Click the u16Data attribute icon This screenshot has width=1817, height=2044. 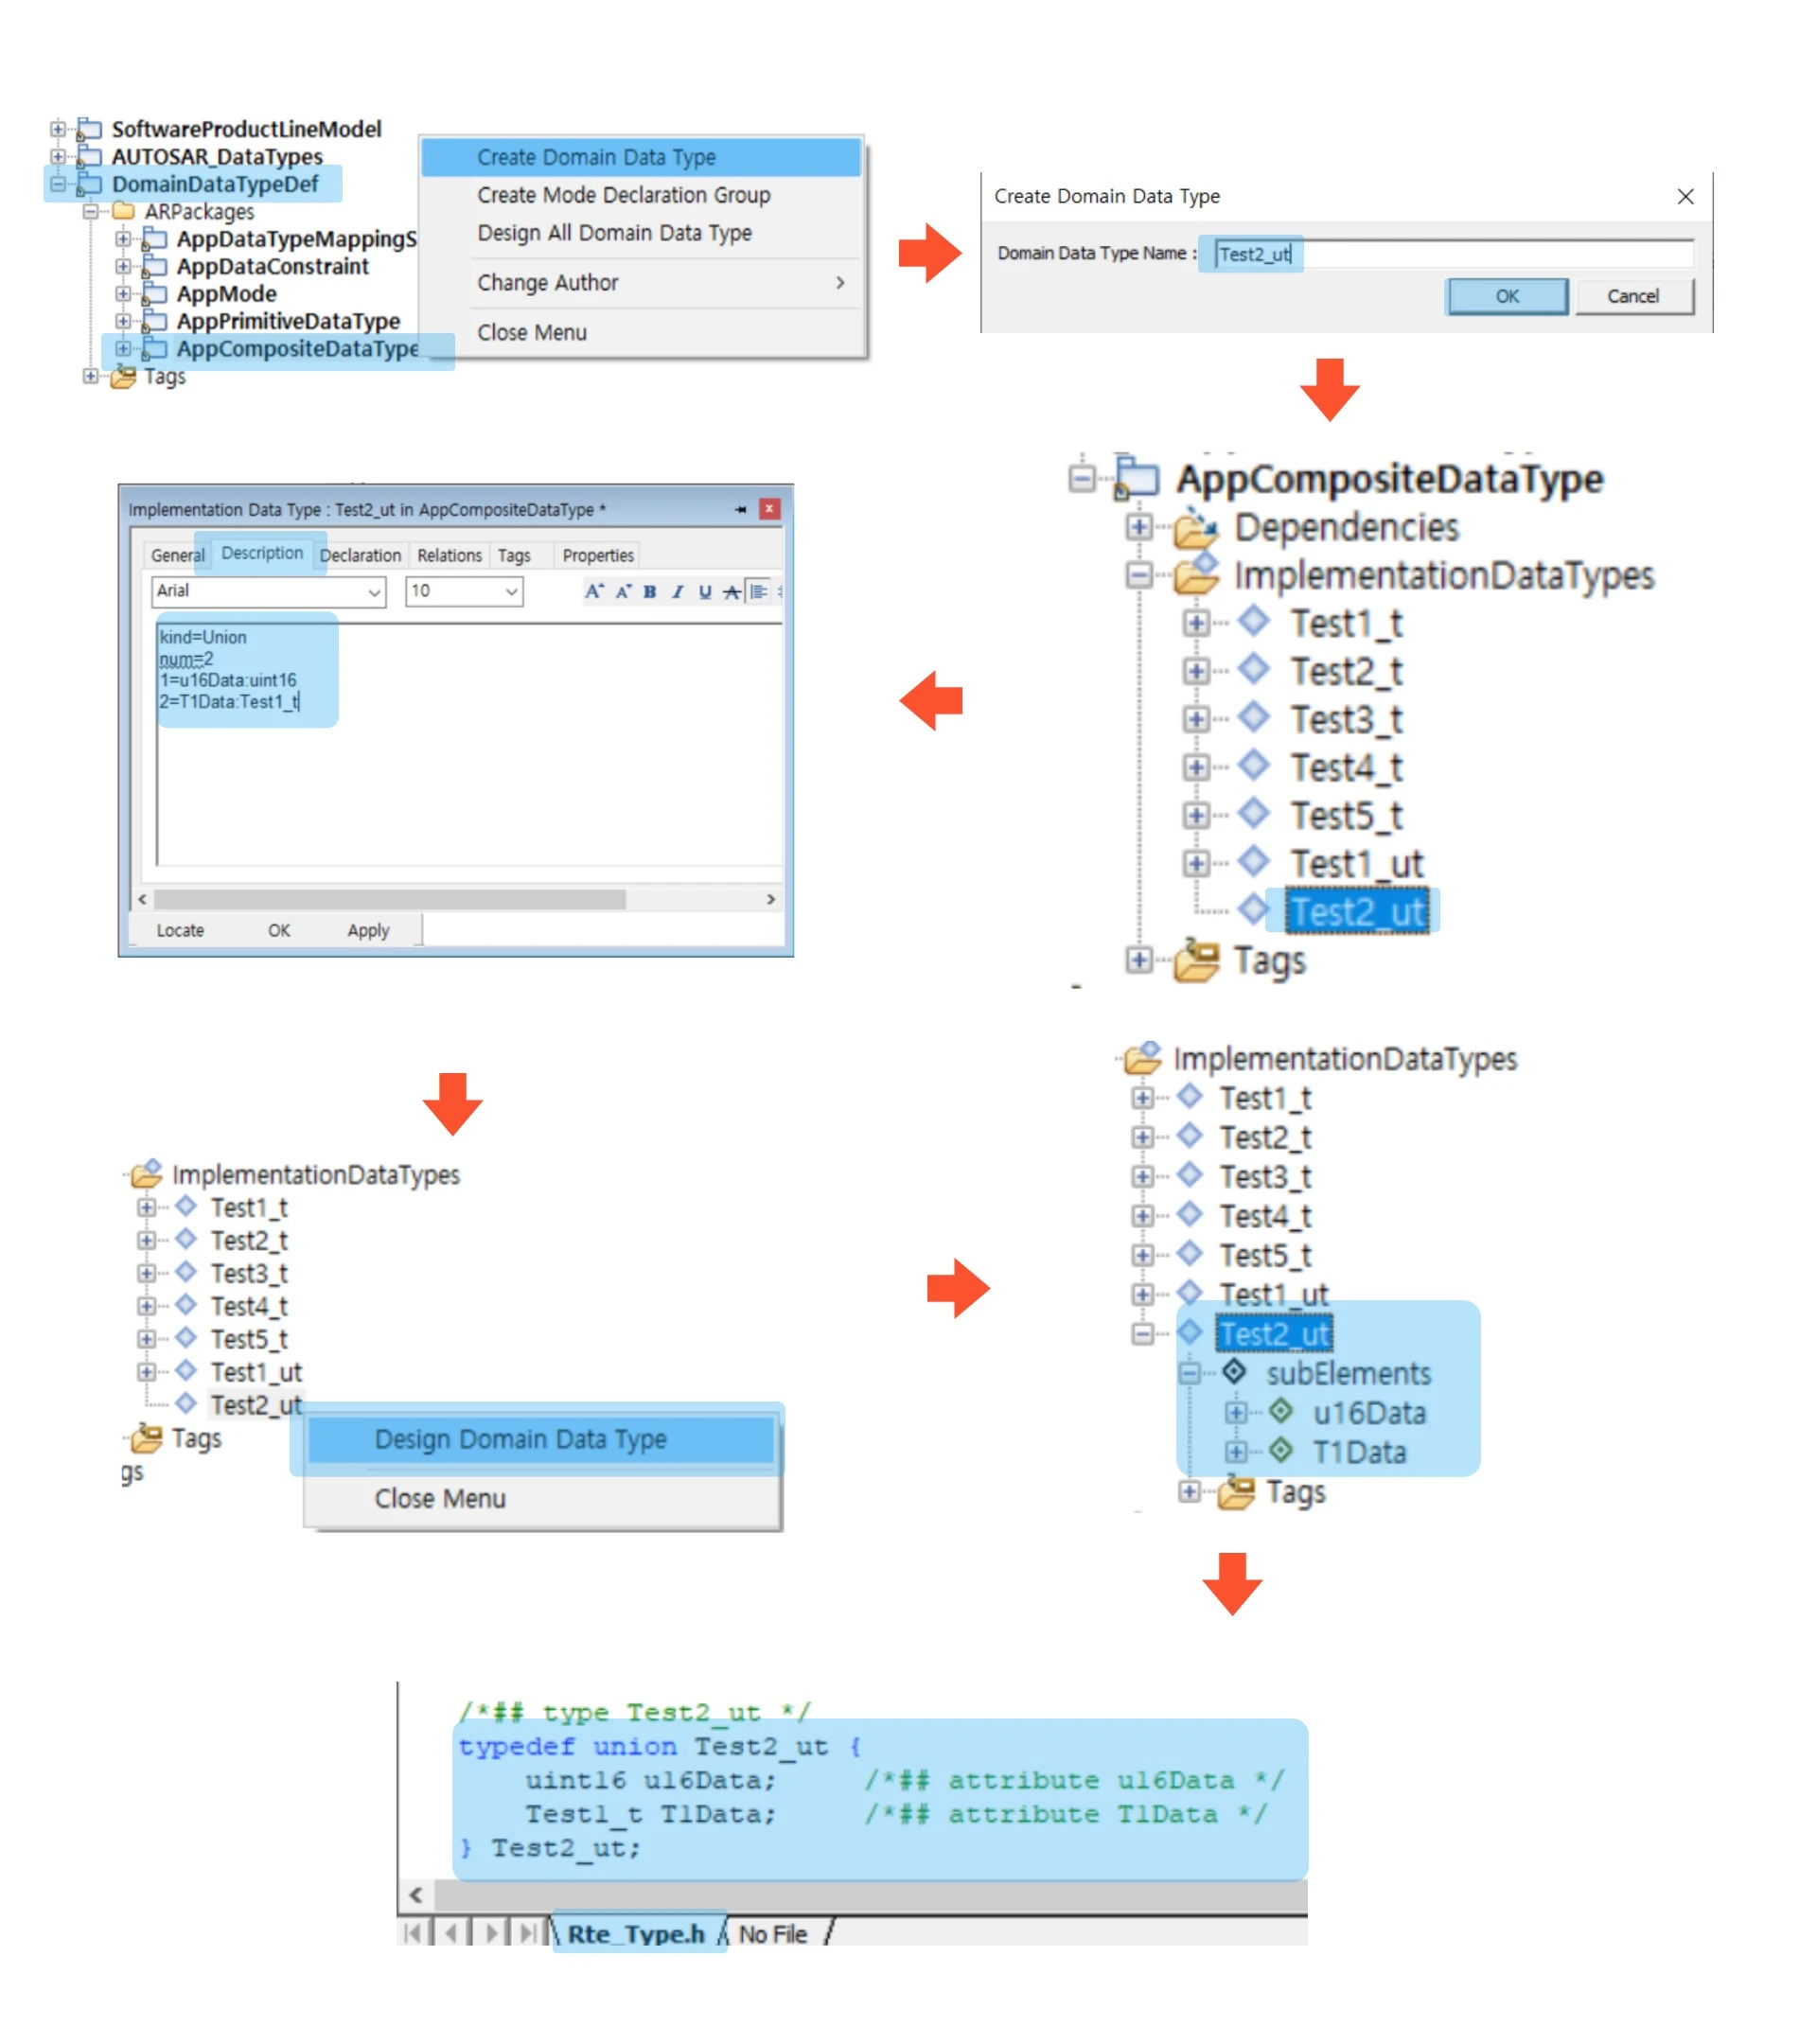pyautogui.click(x=1281, y=1411)
